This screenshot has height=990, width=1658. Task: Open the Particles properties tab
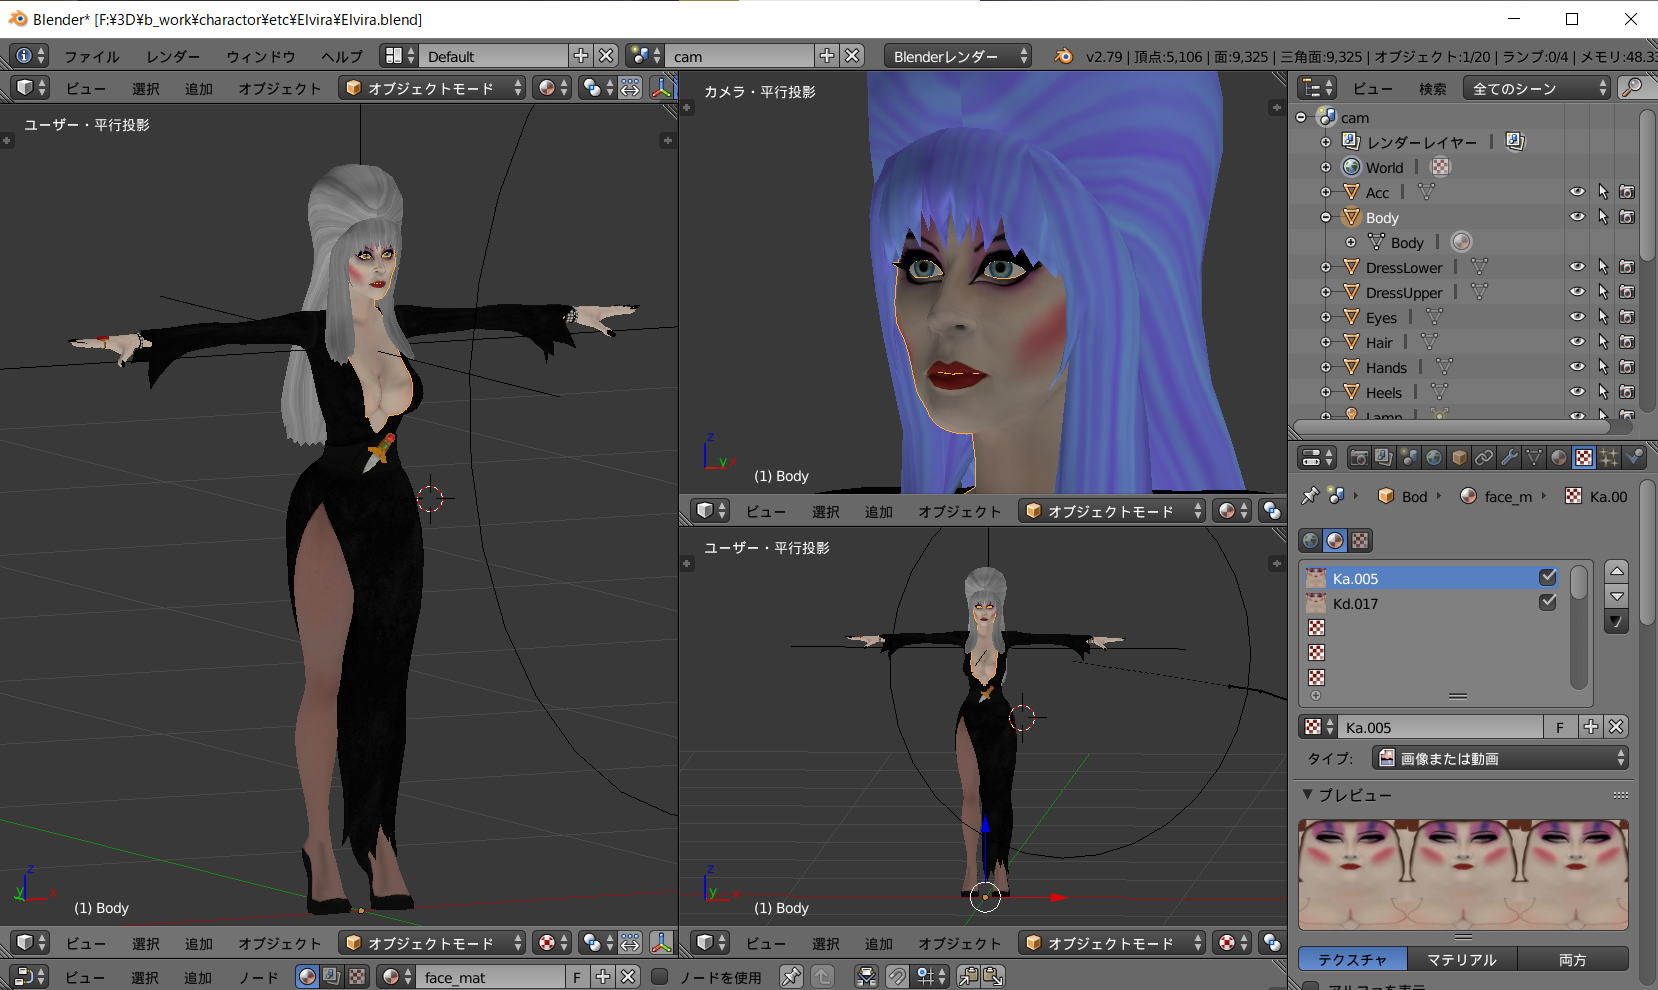click(1609, 458)
